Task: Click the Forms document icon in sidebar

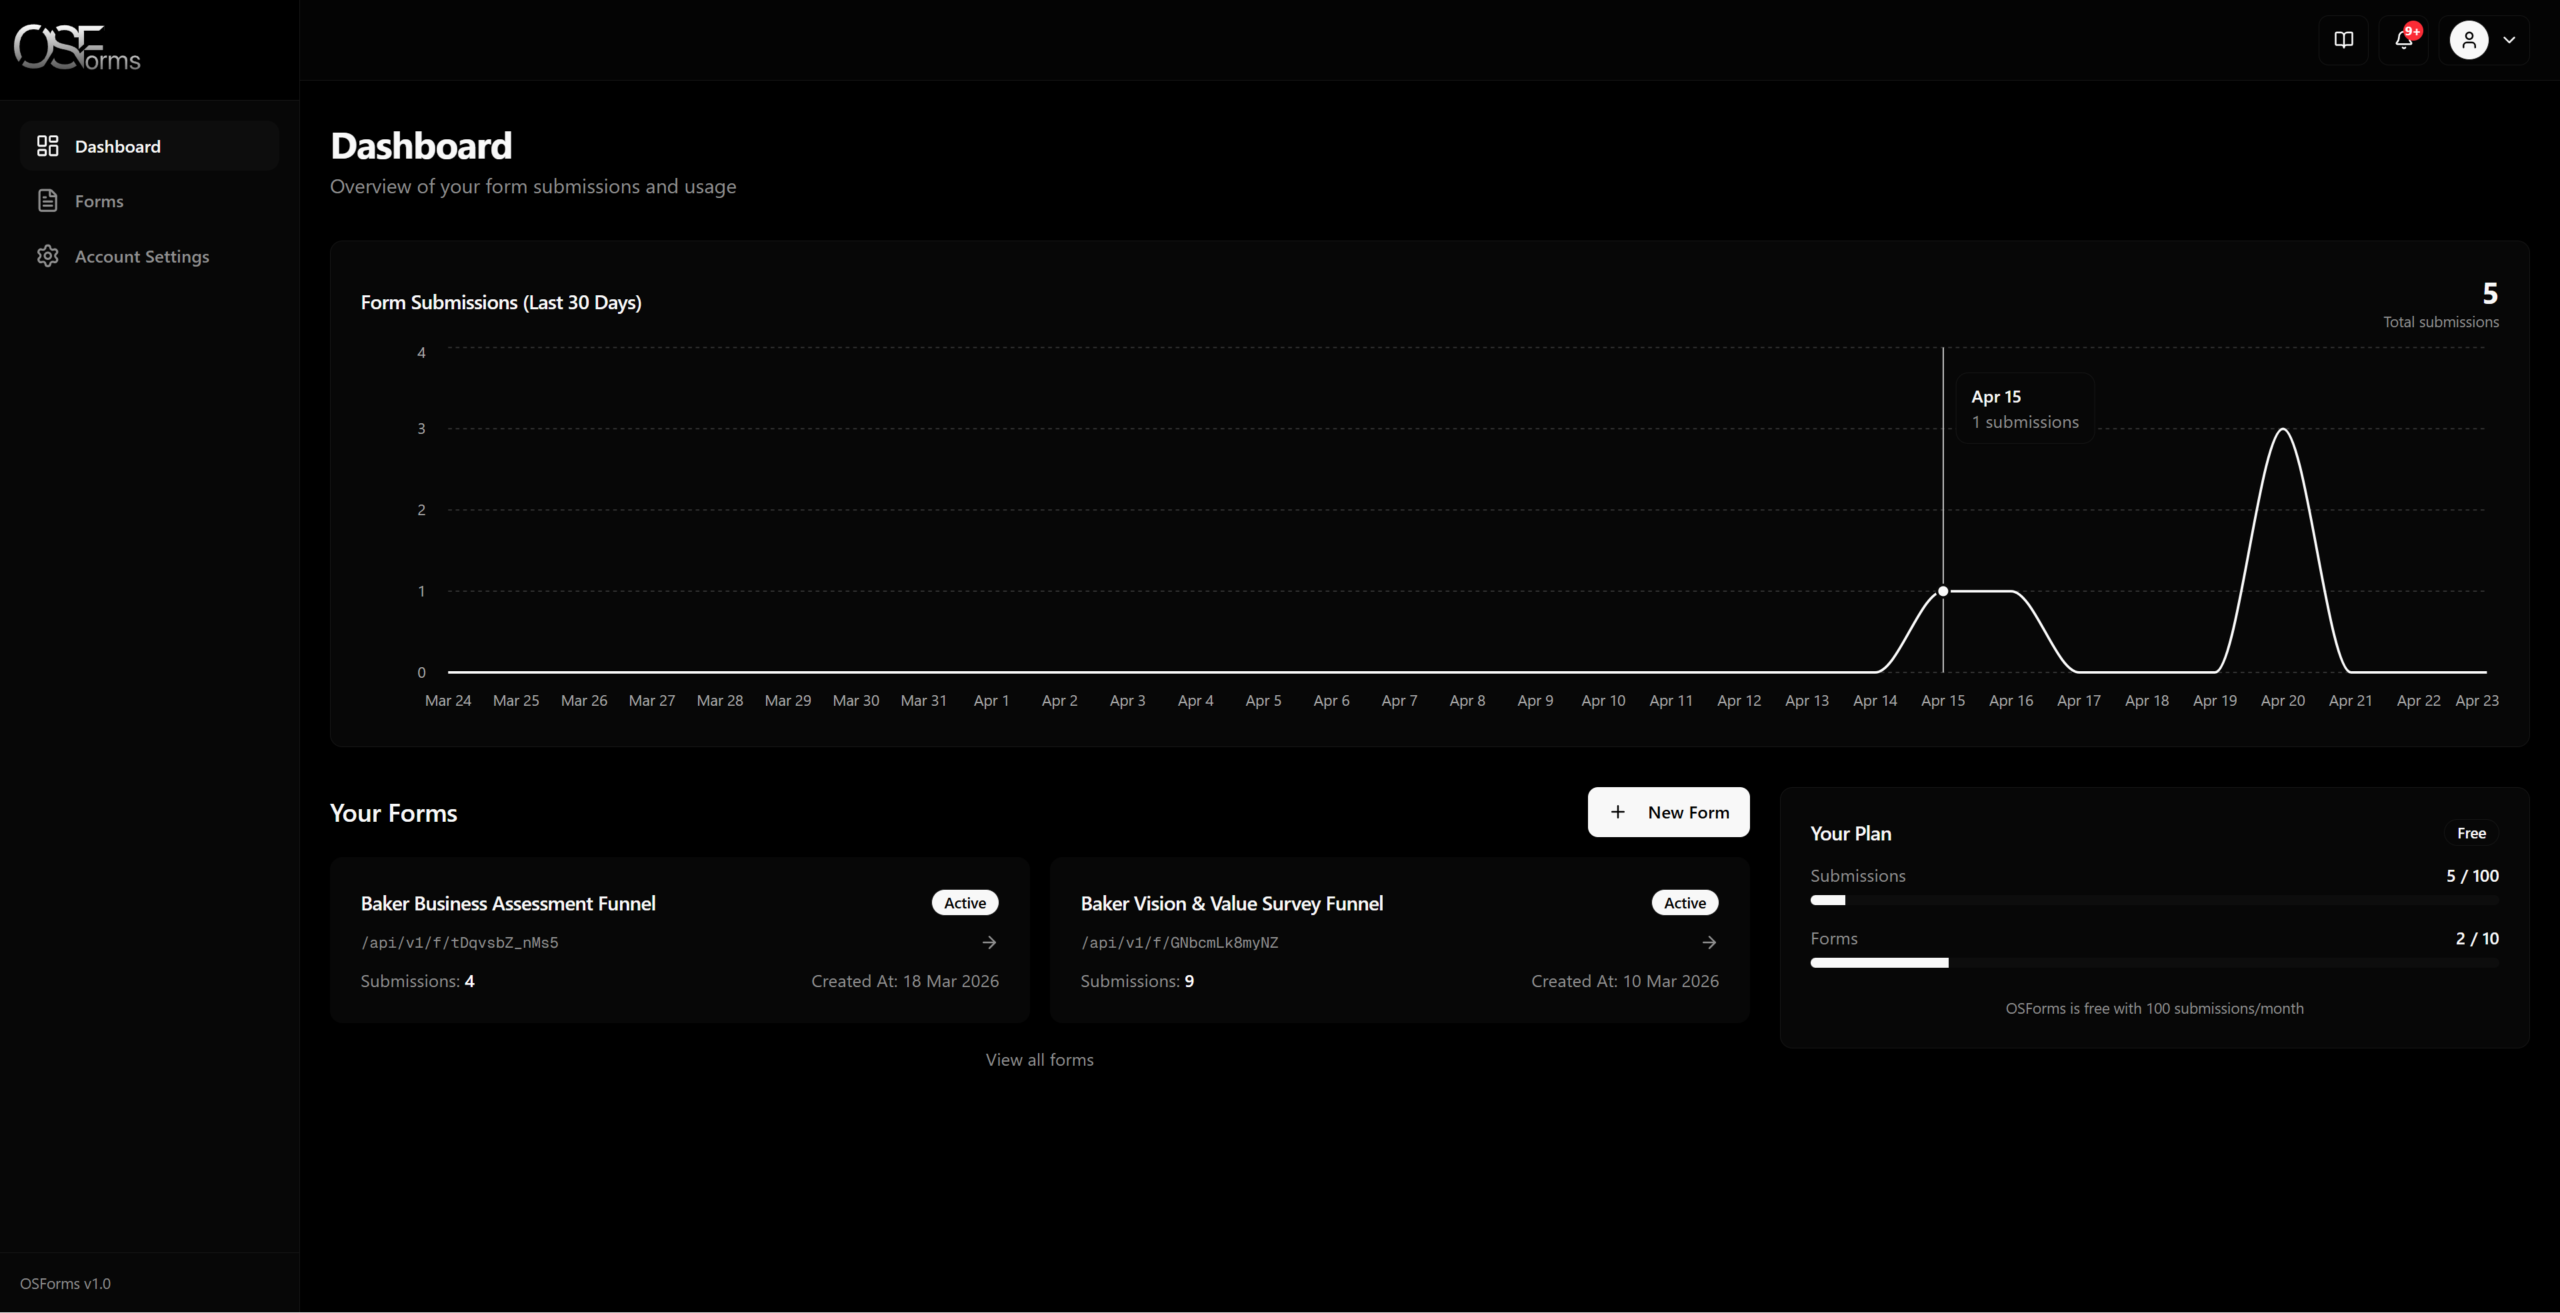Action: click(x=47, y=200)
